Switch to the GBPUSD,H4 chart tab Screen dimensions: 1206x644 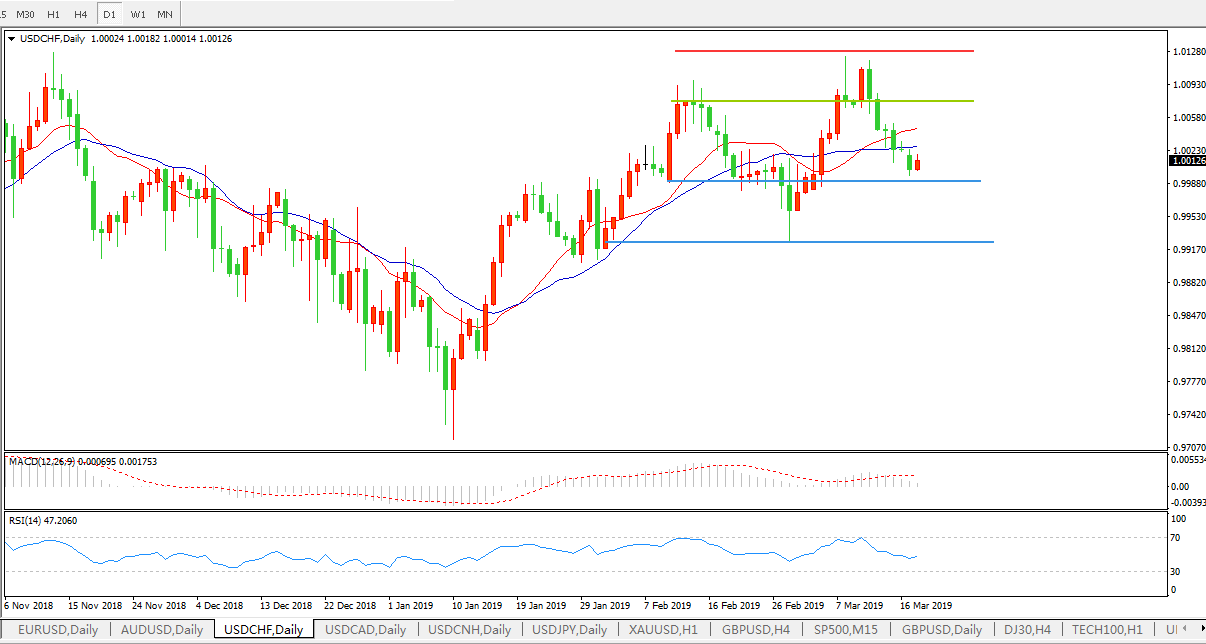(755, 630)
